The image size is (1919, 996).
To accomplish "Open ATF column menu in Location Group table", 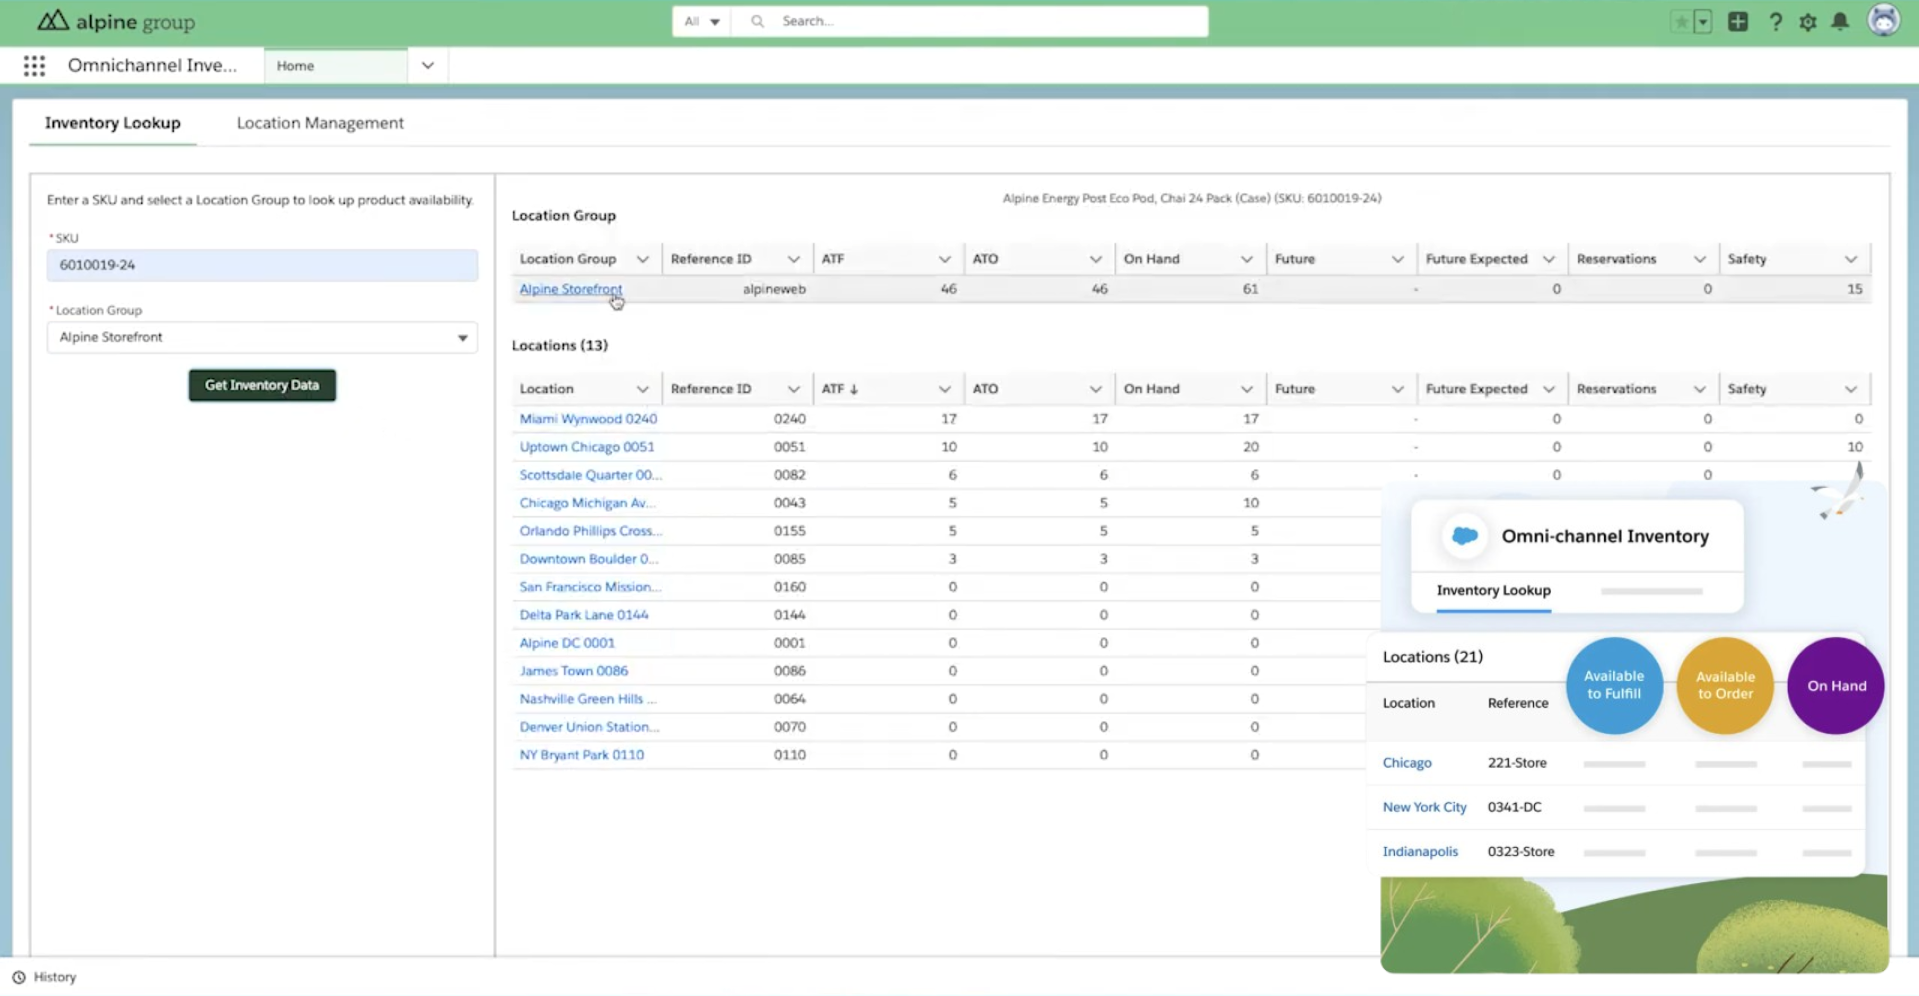I will (x=945, y=259).
